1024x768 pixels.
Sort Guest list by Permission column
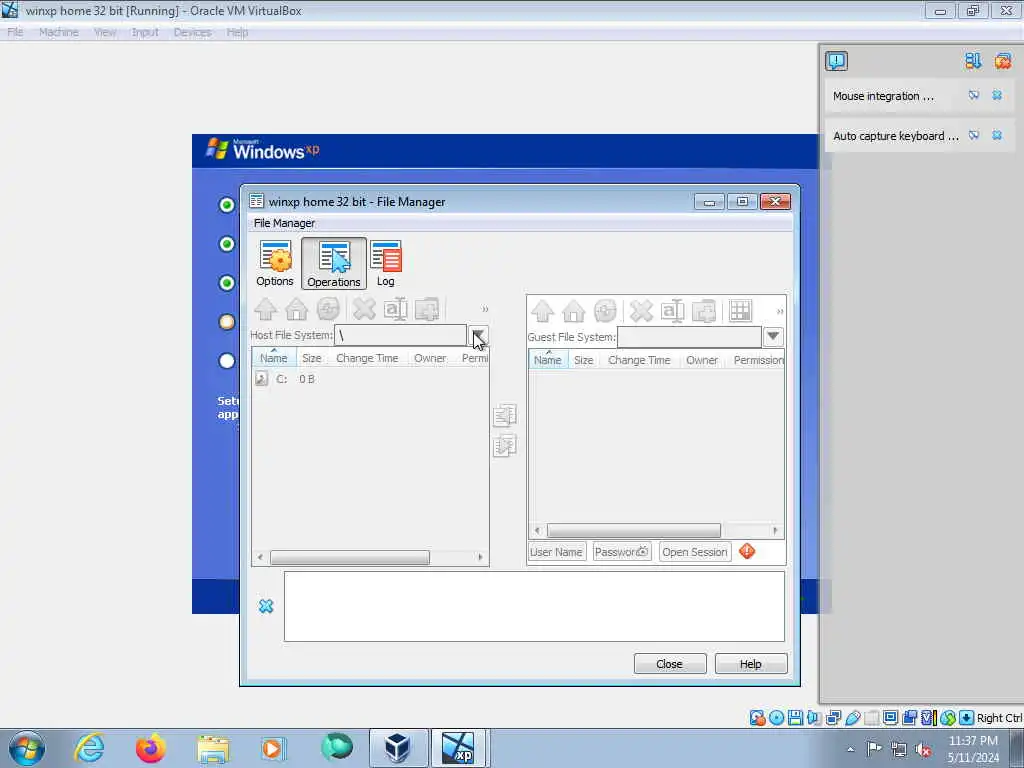(758, 360)
